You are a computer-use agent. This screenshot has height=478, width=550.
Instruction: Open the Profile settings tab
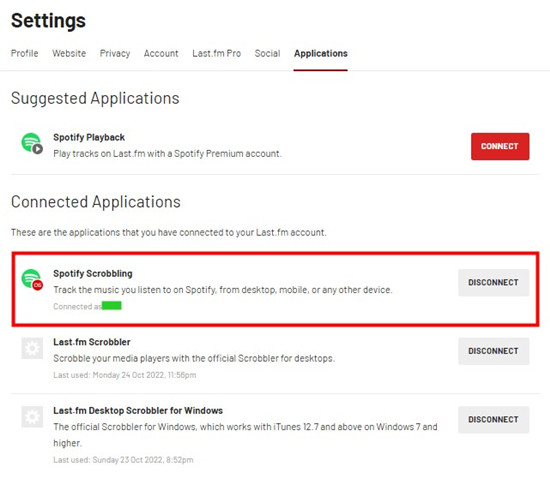click(x=25, y=53)
